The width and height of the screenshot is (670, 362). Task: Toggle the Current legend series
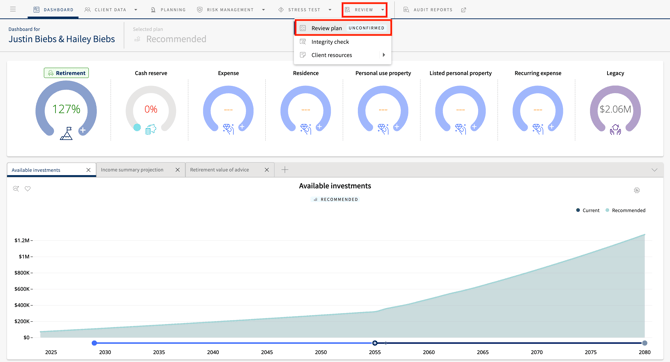point(588,210)
